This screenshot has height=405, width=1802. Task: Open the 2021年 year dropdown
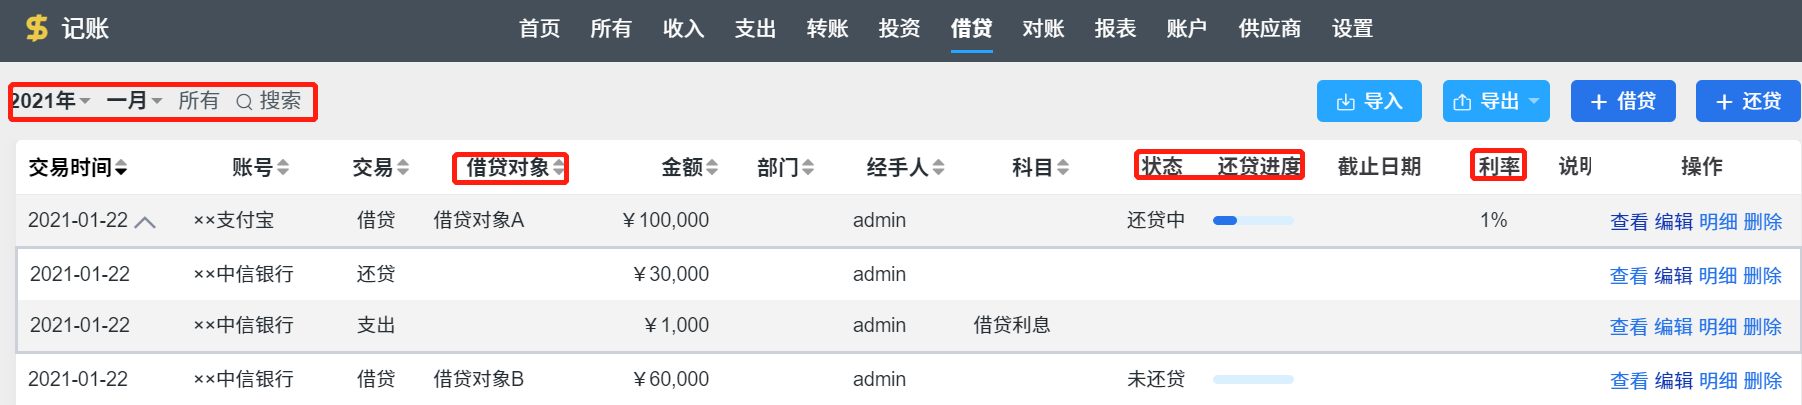50,101
